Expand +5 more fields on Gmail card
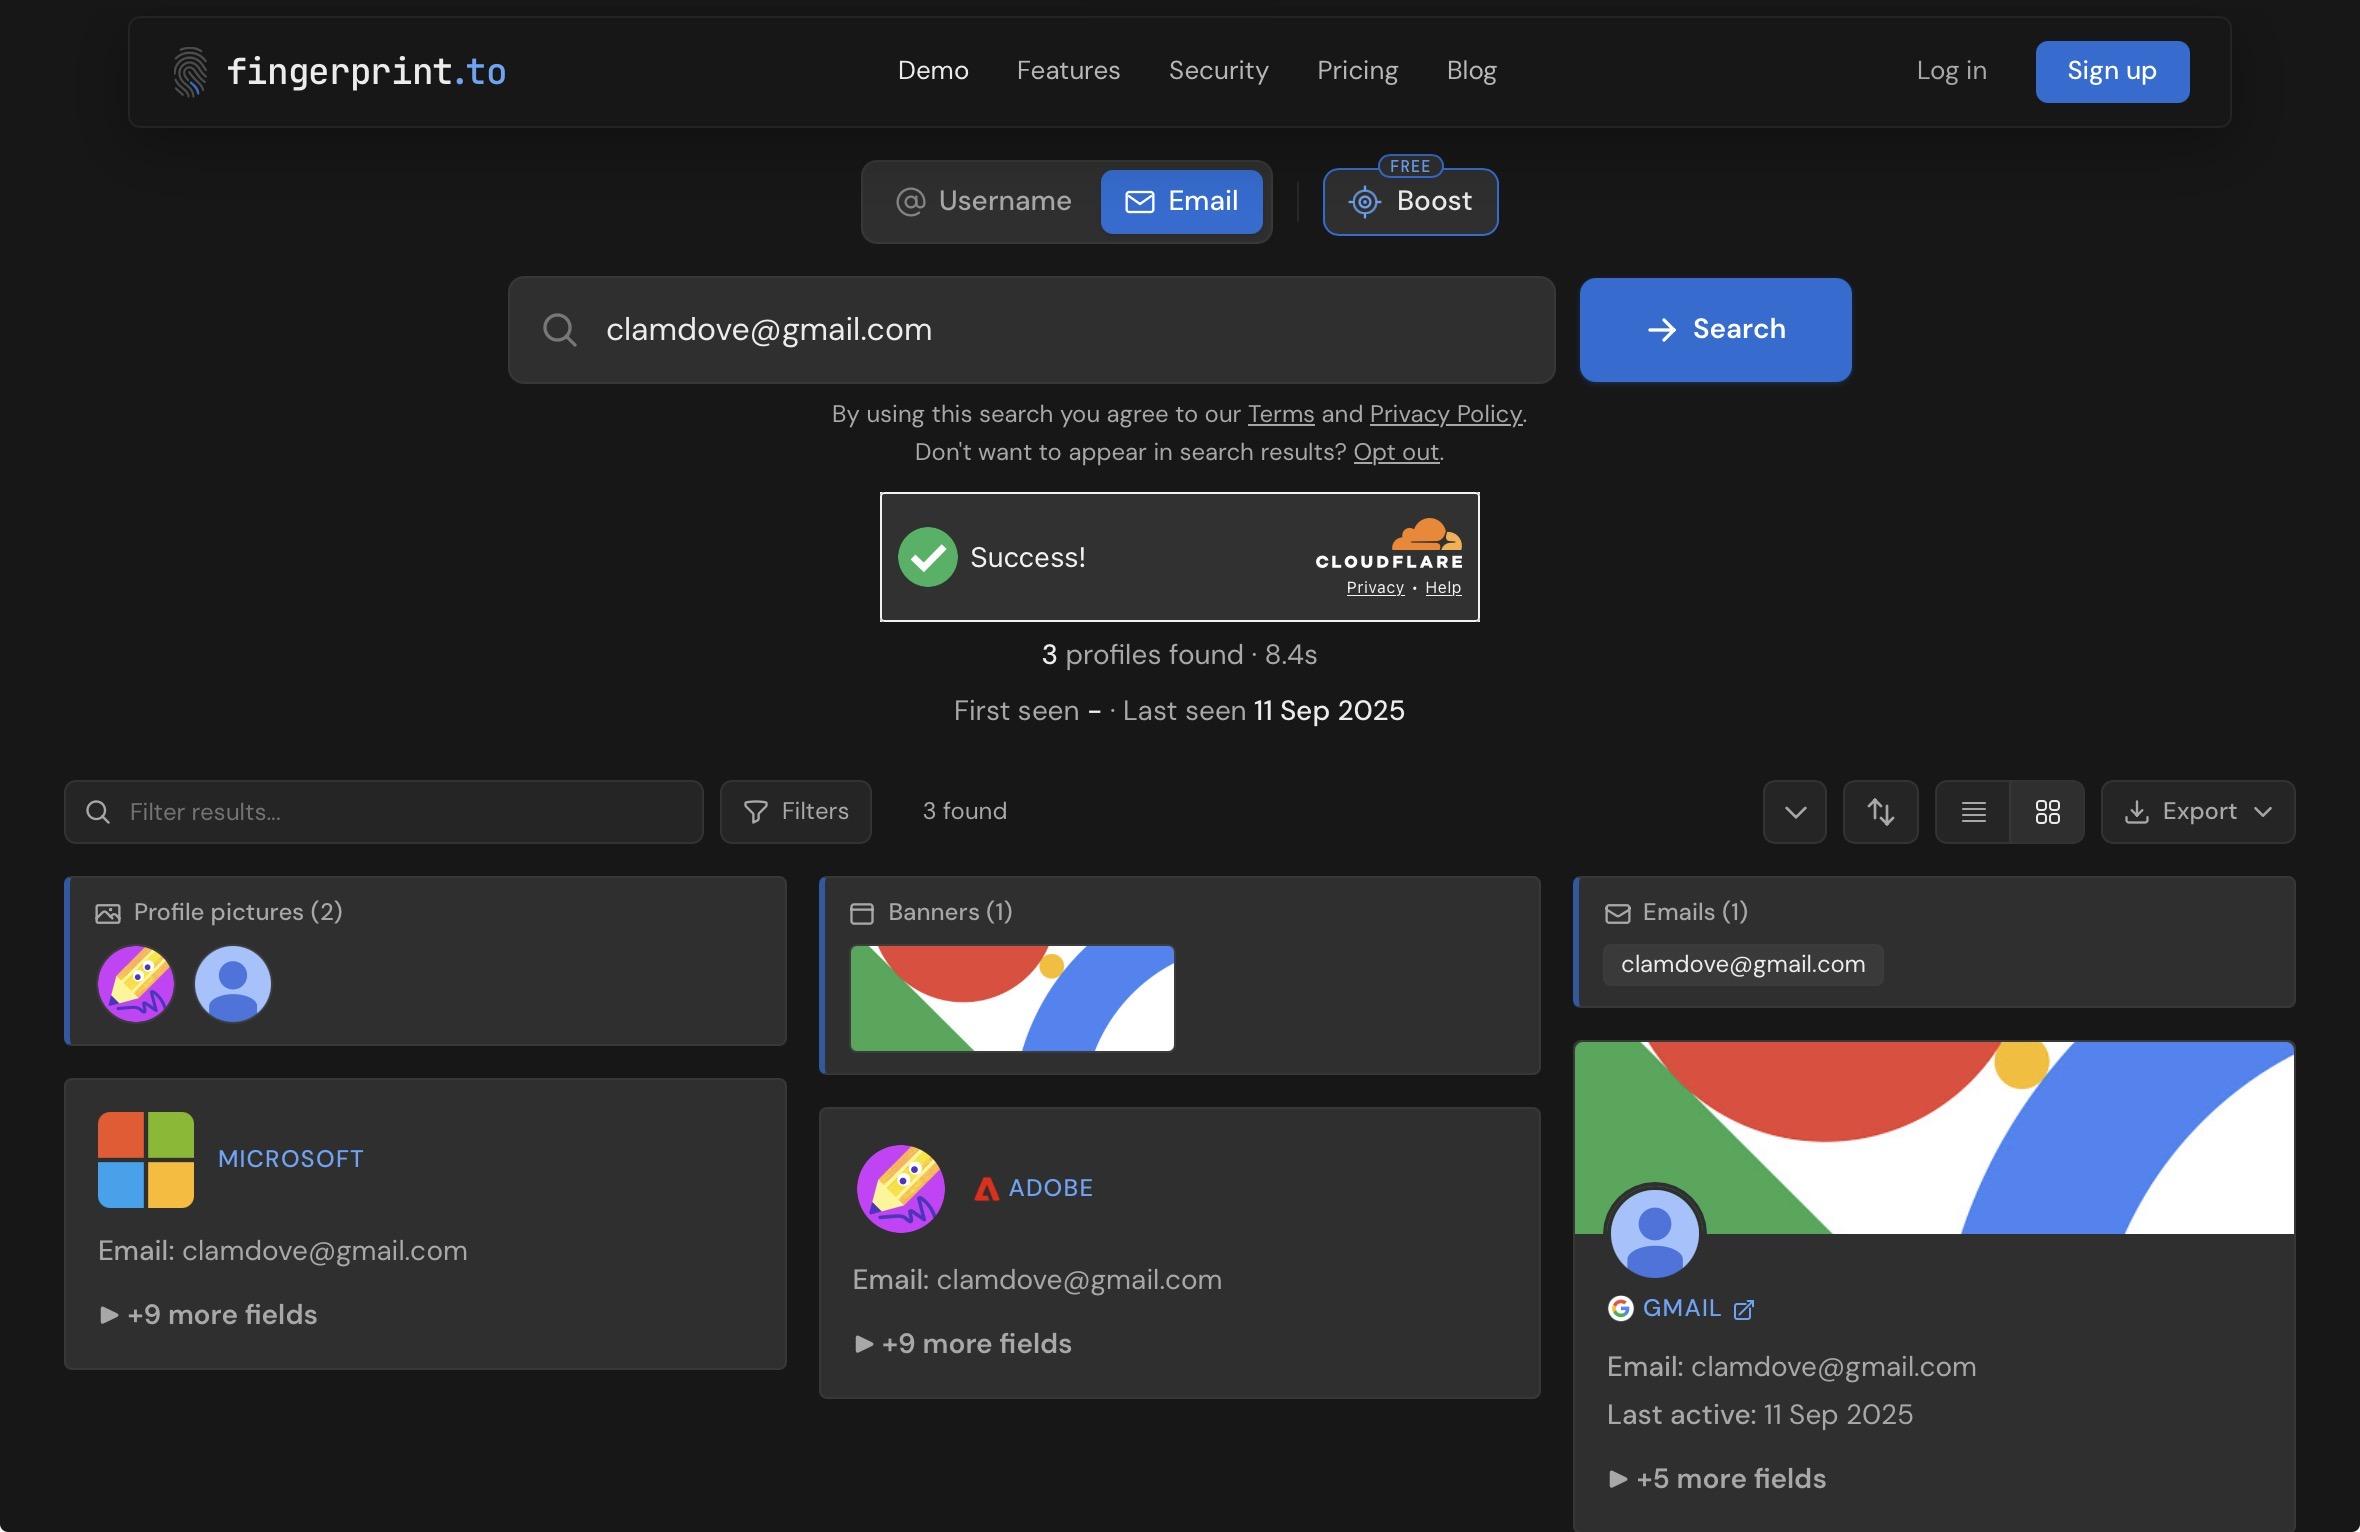The width and height of the screenshot is (2360, 1532). click(x=1717, y=1478)
